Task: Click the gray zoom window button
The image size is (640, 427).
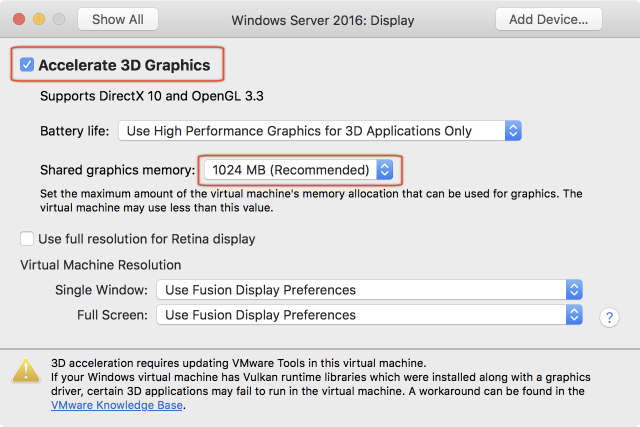Action: tap(60, 19)
